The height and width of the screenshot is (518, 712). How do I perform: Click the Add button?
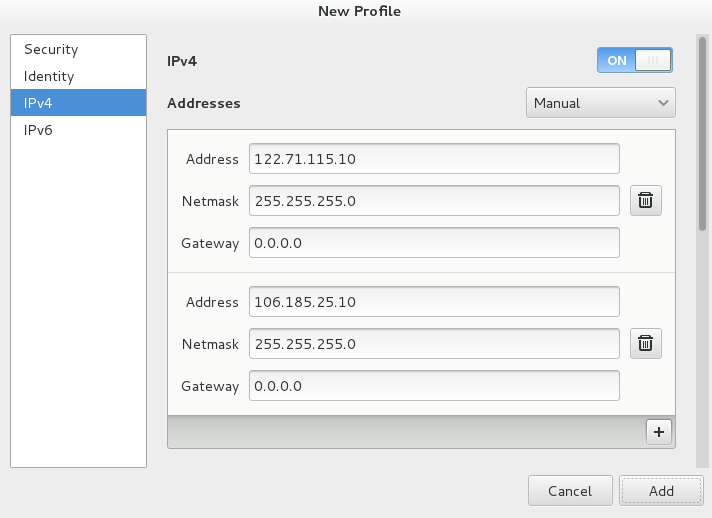pos(660,491)
